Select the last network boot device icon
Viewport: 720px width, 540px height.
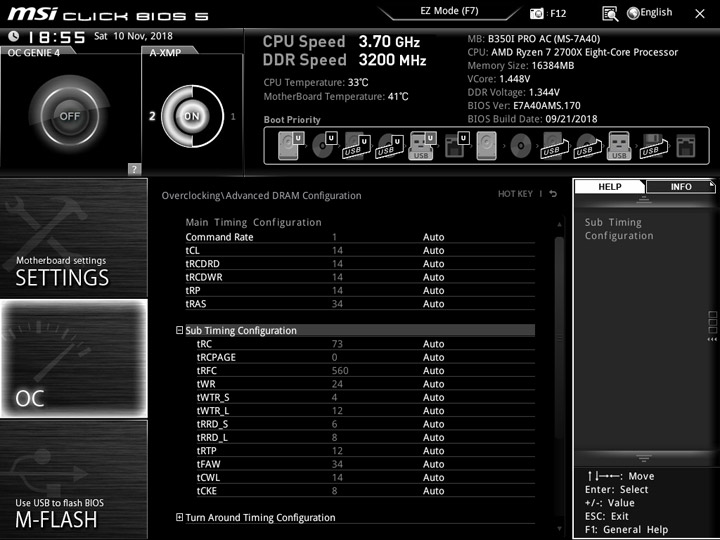(686, 146)
